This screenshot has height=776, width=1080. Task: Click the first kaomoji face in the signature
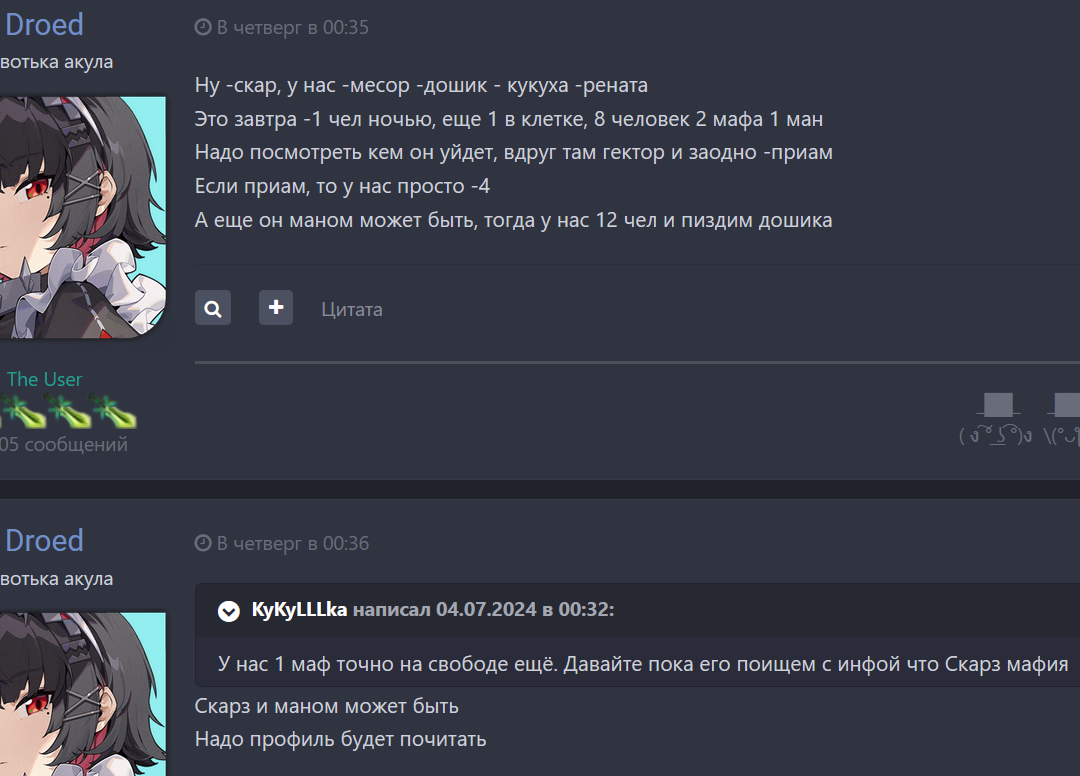(x=995, y=435)
